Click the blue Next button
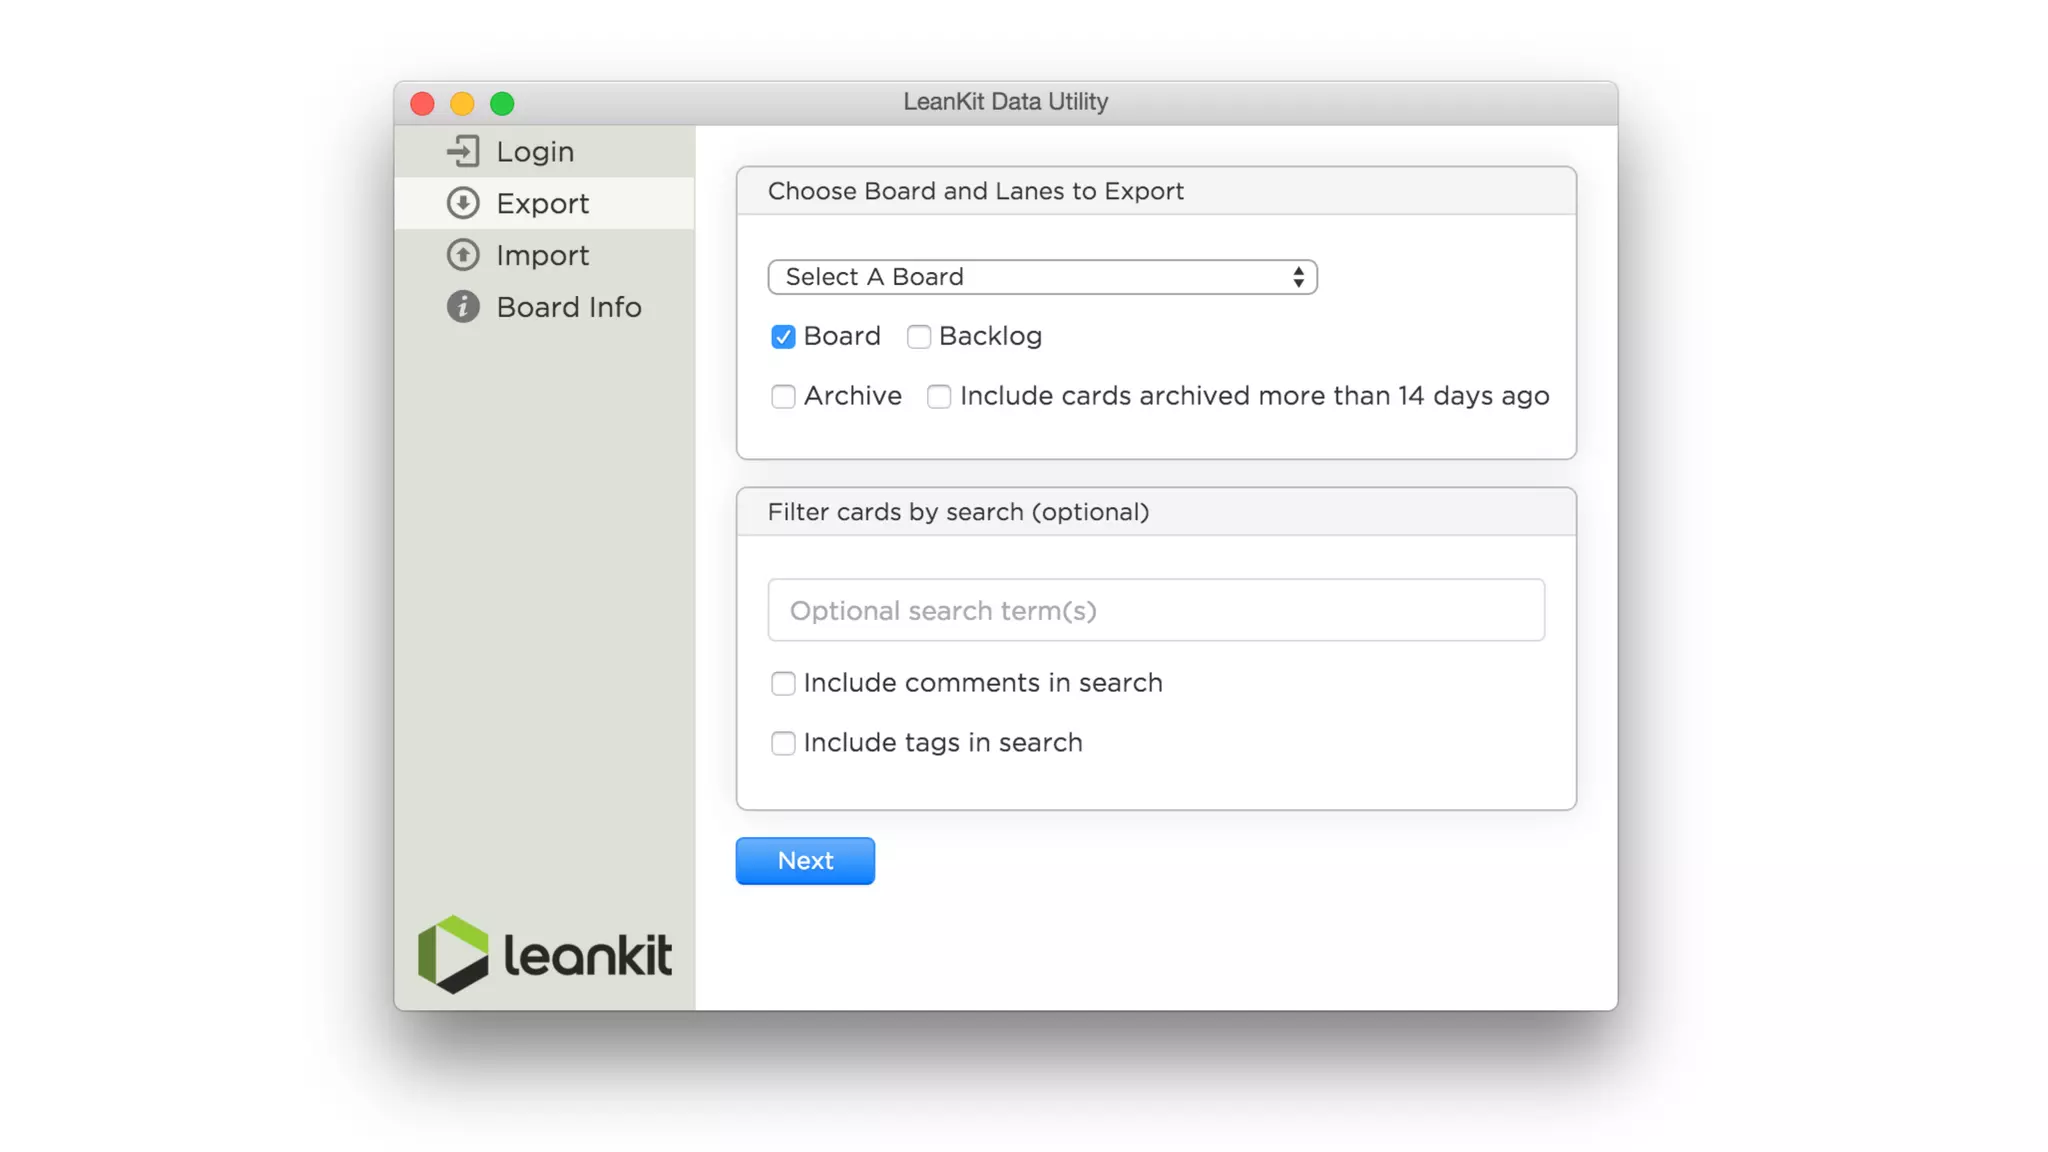 (x=805, y=861)
